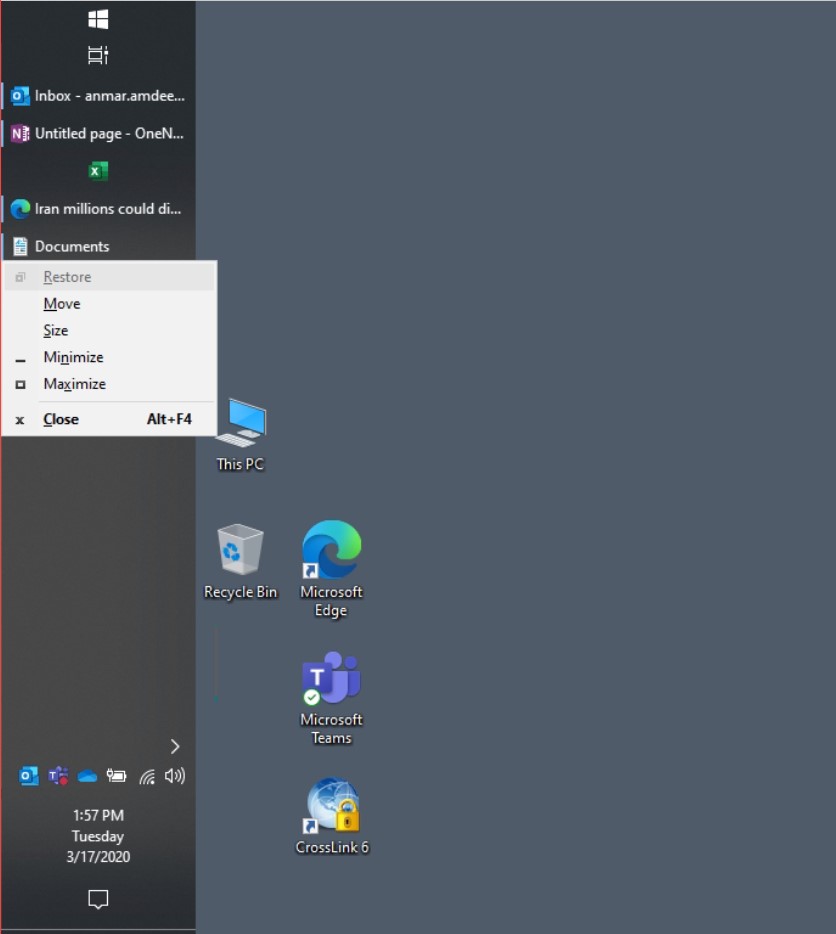Viewport: 836px width, 934px height.
Task: Open the clock showing 1:57 PM
Action: pos(98,835)
